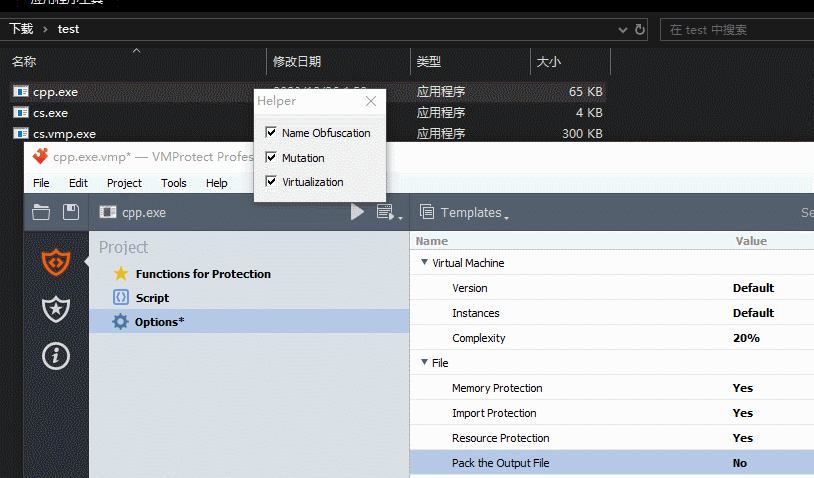
Task: Click the cs.vmp.exe application icon in Explorer
Action: pyautogui.click(x=21, y=133)
